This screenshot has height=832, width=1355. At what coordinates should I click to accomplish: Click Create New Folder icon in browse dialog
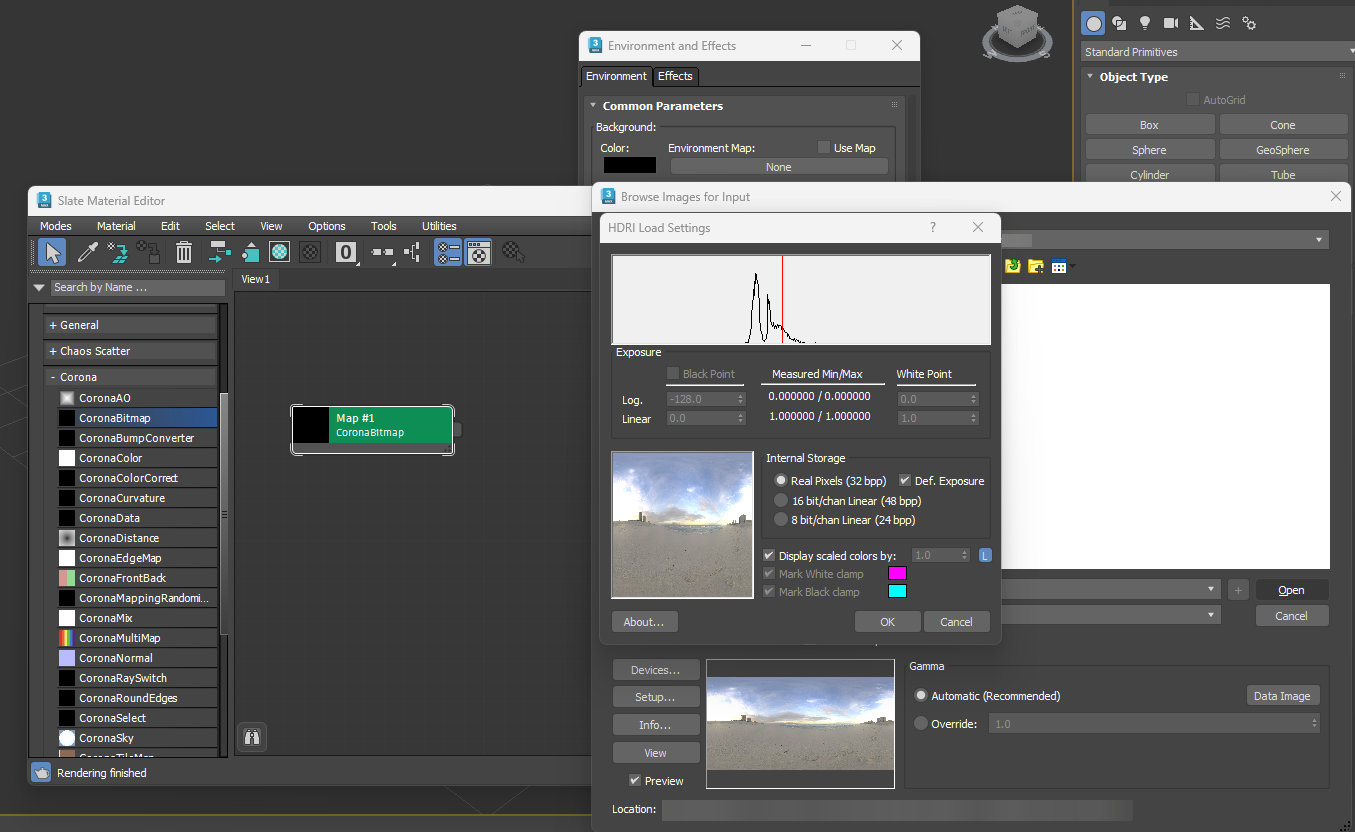tap(1036, 266)
